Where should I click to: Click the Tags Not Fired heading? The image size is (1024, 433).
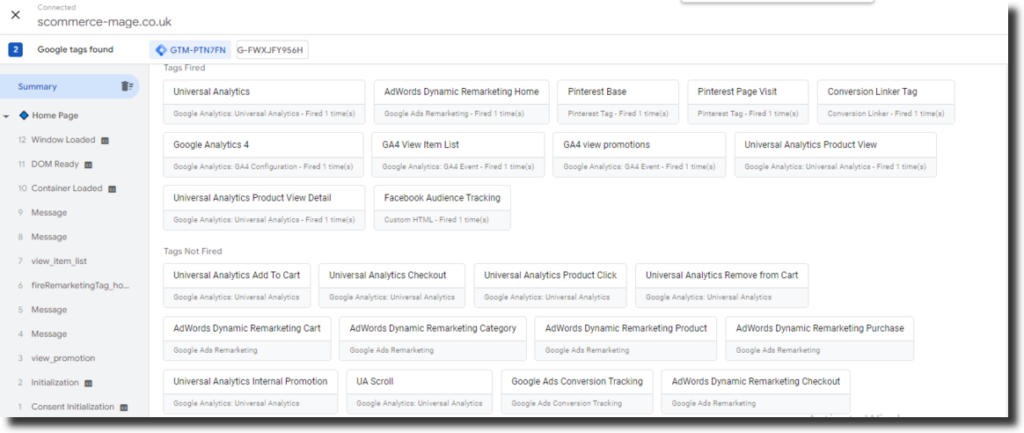pos(192,251)
